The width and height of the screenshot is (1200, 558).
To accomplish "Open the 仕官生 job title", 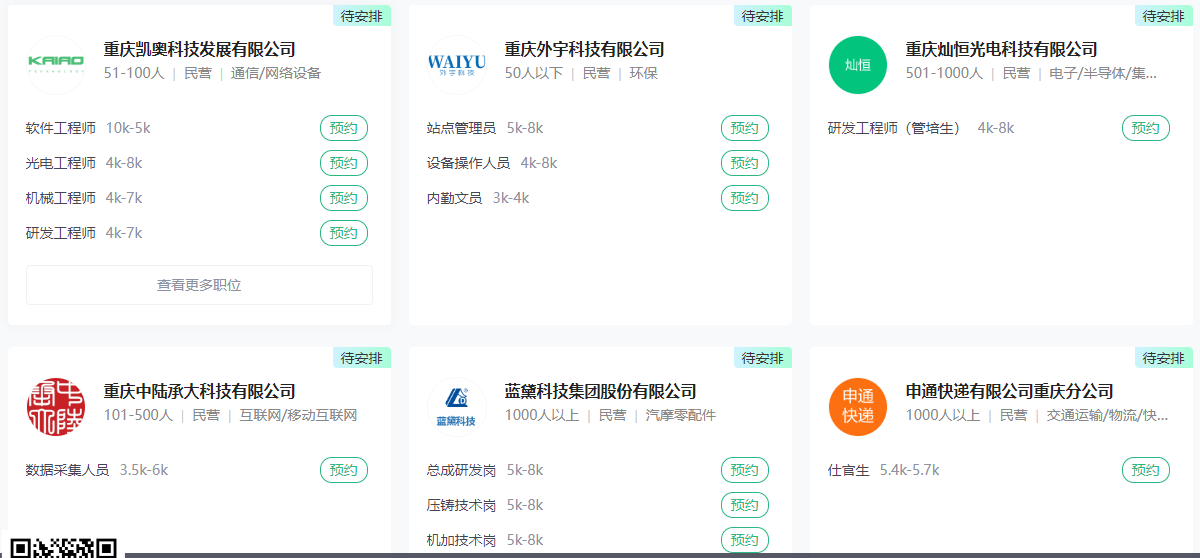I will [849, 470].
